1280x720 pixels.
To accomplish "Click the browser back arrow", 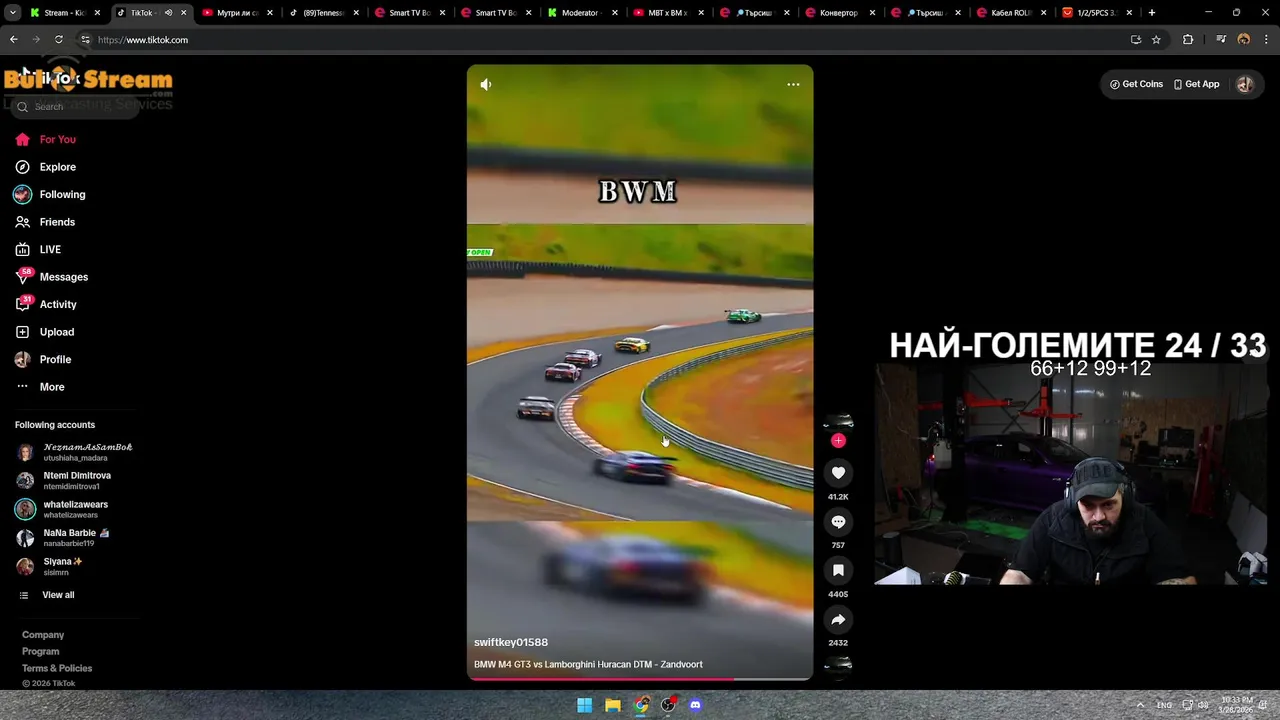I will click(14, 40).
